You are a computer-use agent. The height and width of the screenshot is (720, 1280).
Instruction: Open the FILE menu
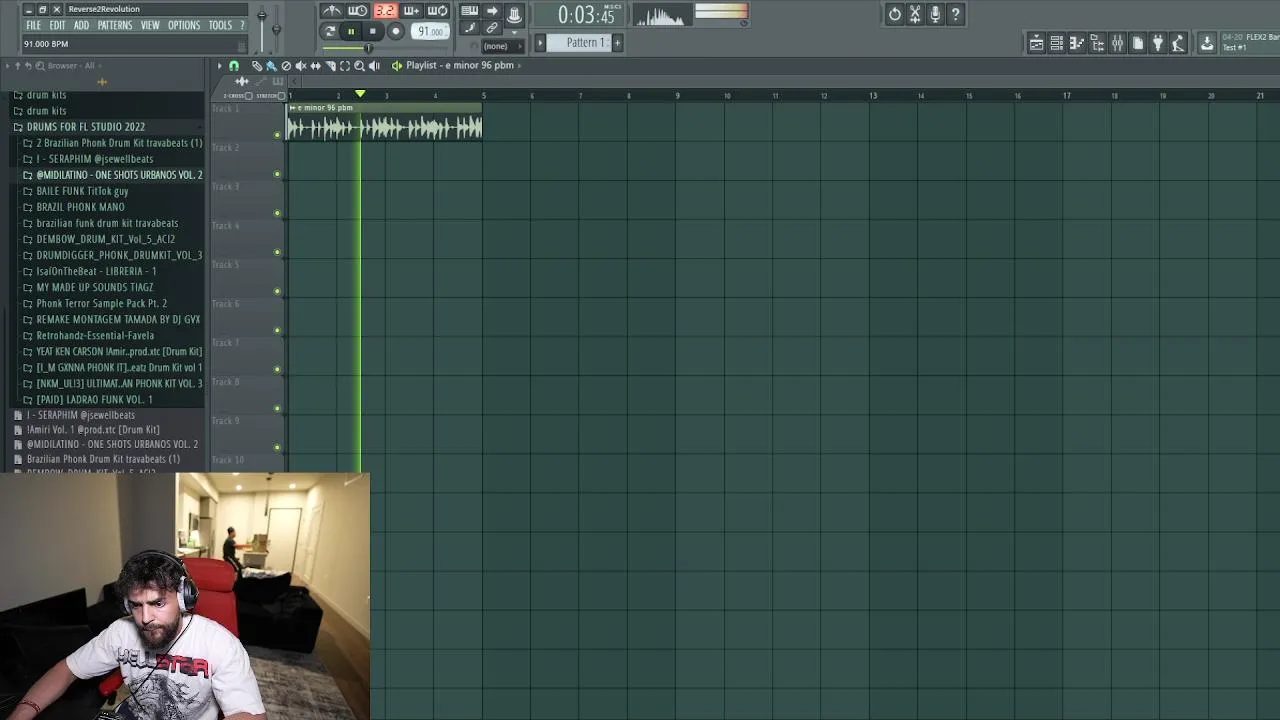pyautogui.click(x=34, y=26)
